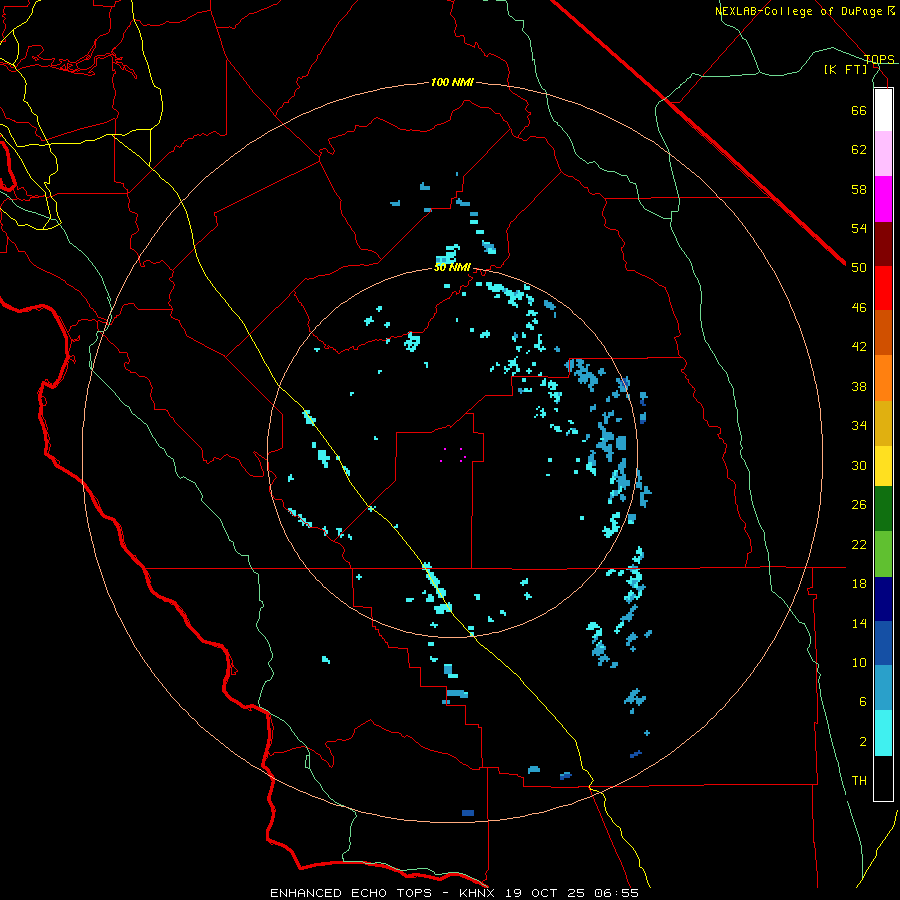Viewport: 900px width, 900px height.
Task: Click the "KHNX" station identifier in the caption
Action: pyautogui.click(x=479, y=893)
